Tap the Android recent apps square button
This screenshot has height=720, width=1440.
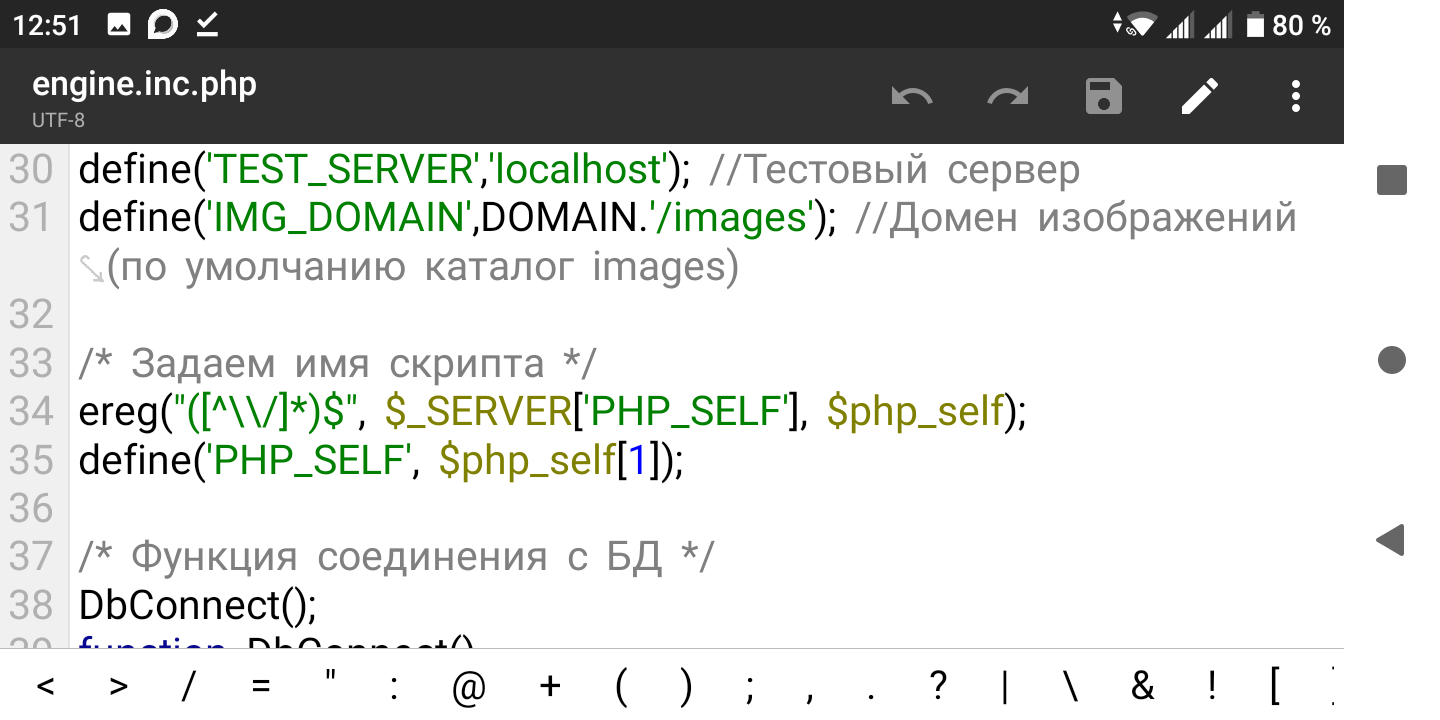click(1392, 180)
